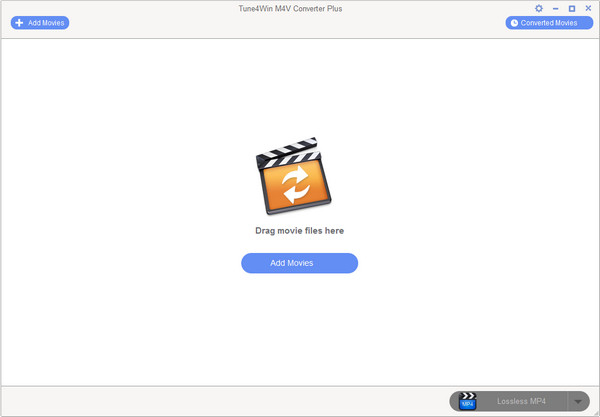Click the MP4 format icon

coord(467,401)
